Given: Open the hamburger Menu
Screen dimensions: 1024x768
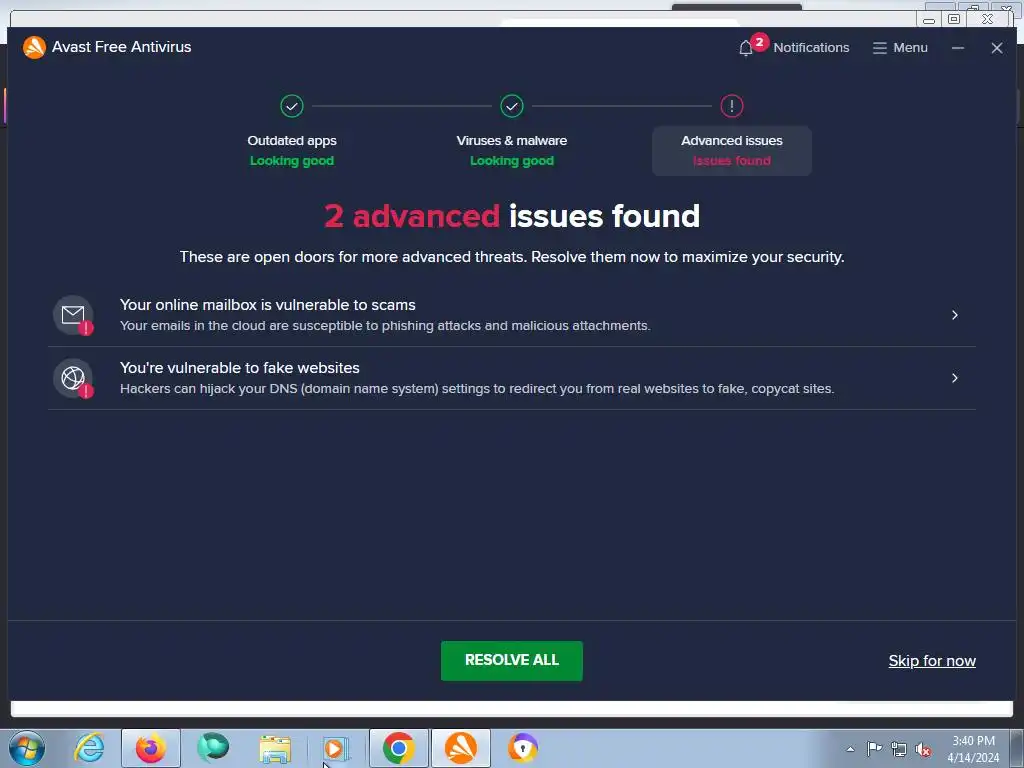Looking at the screenshot, I should pos(900,48).
